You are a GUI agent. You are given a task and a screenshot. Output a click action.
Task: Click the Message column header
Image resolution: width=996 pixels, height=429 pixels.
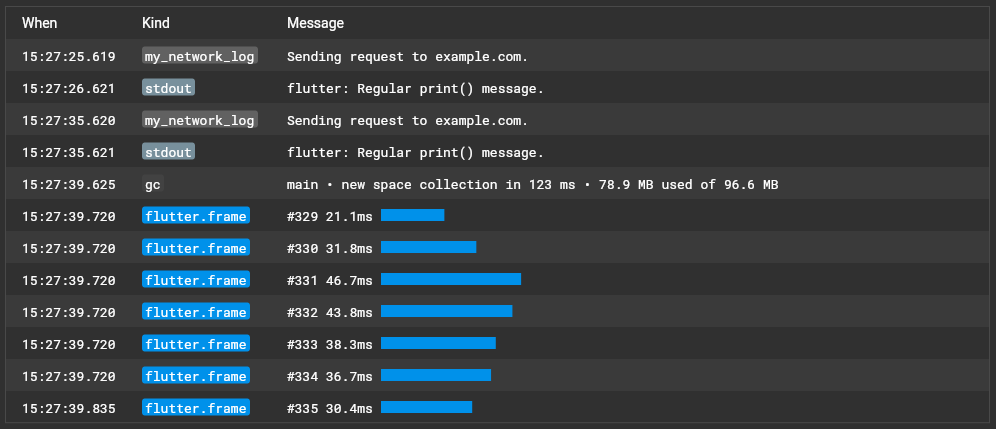point(315,22)
